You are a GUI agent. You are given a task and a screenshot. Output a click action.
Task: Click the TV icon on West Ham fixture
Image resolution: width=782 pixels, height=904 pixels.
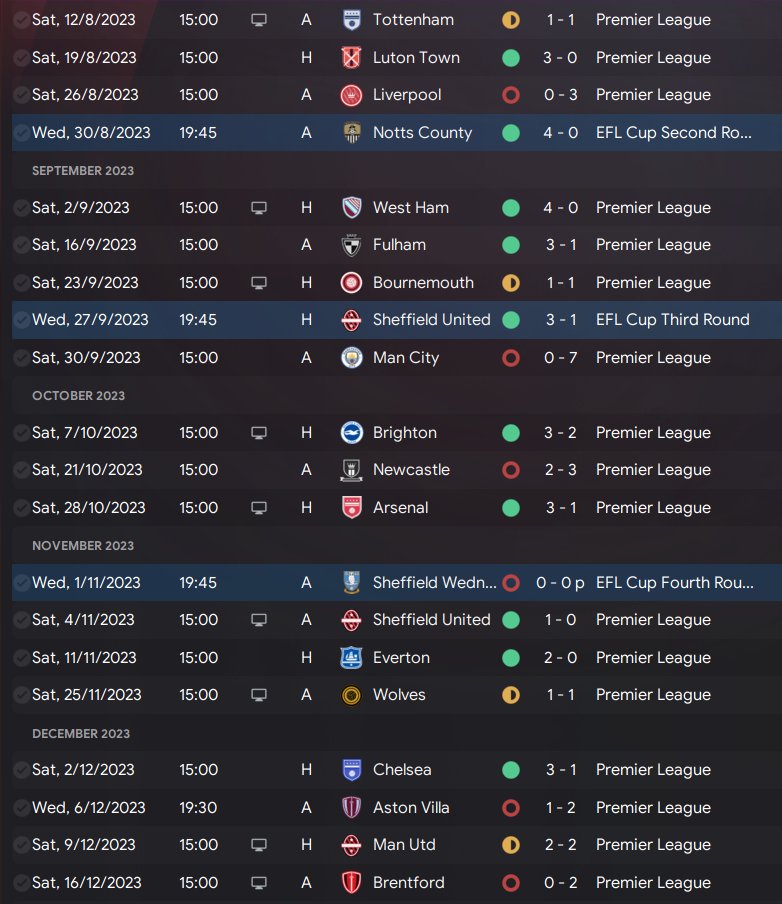point(259,208)
